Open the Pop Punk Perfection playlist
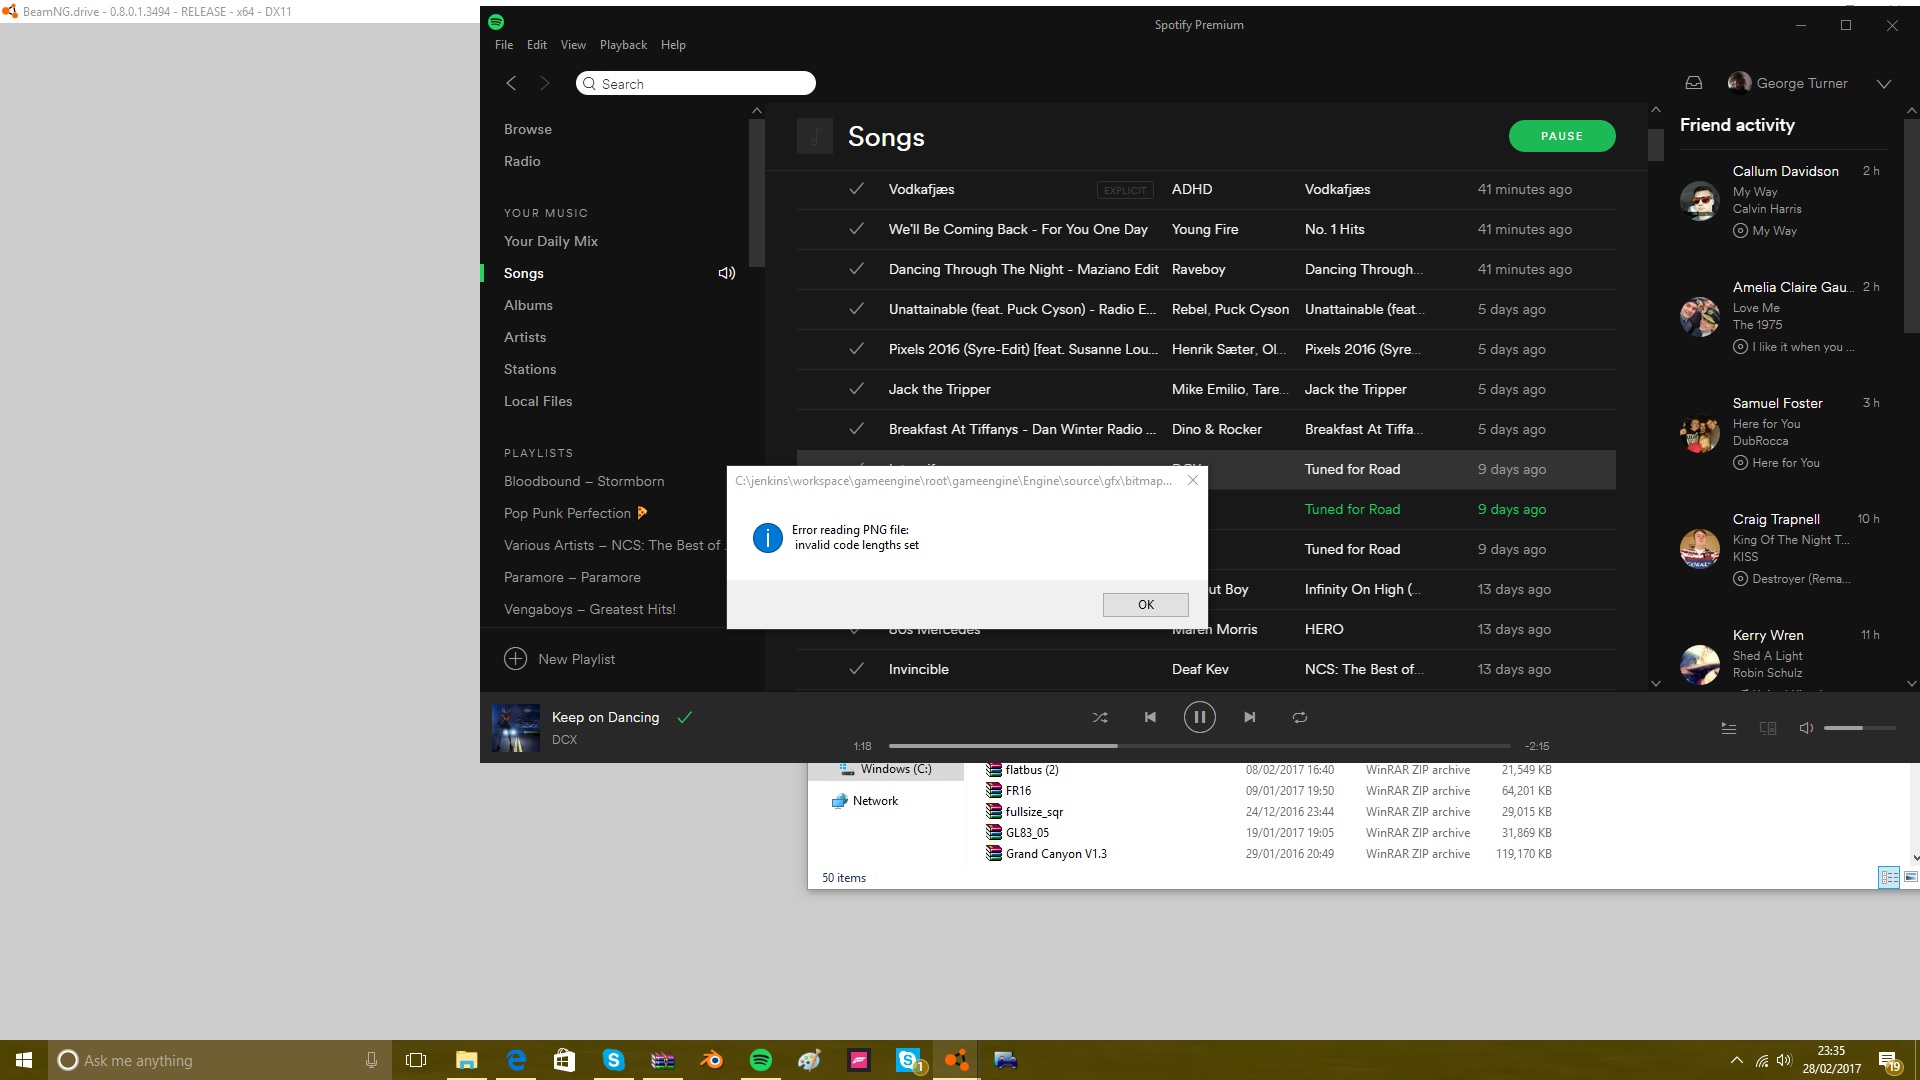This screenshot has height=1080, width=1920. click(x=576, y=513)
